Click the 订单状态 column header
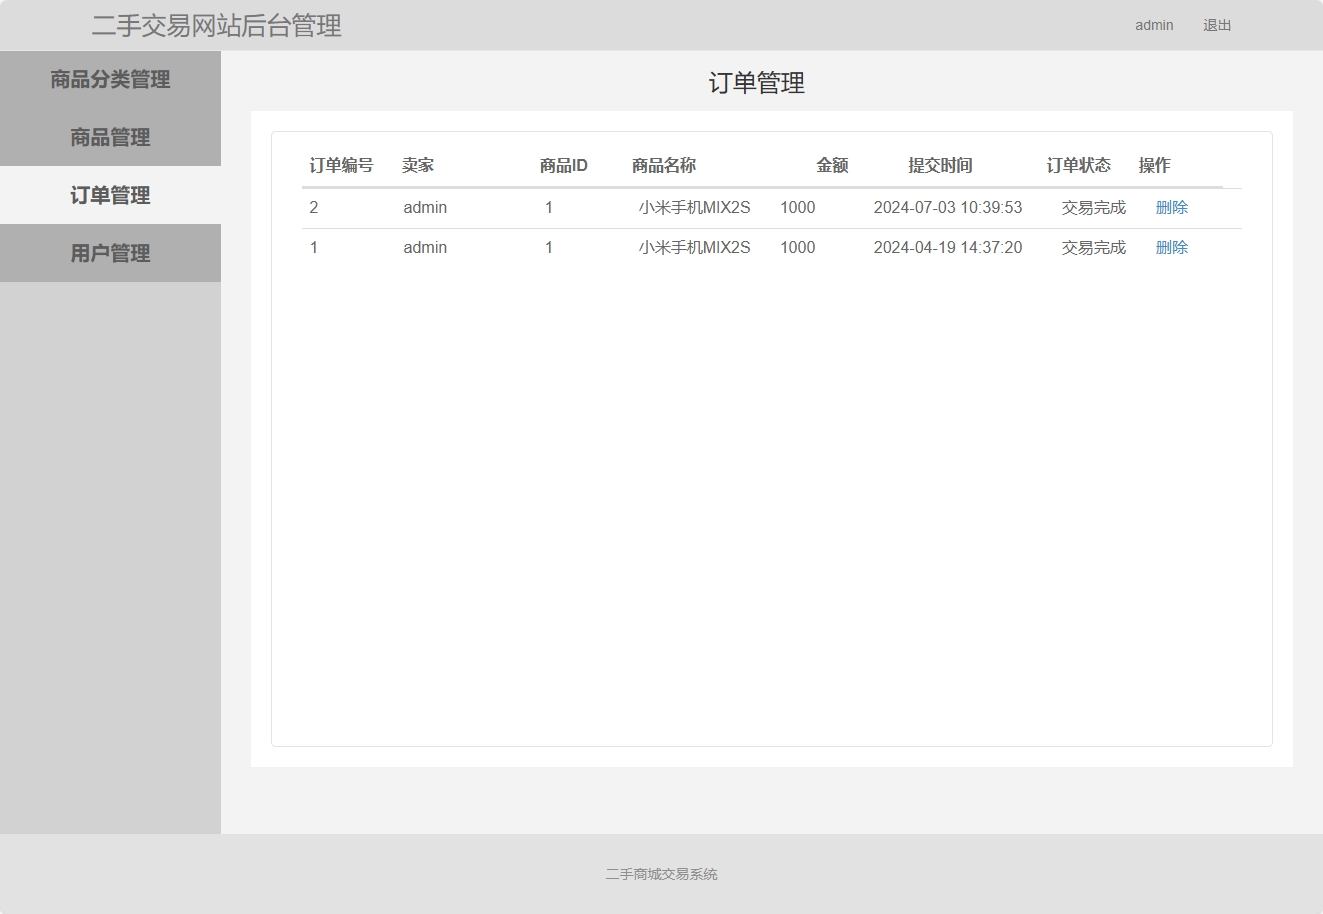Screen dimensions: 1323x914 coord(1079,165)
